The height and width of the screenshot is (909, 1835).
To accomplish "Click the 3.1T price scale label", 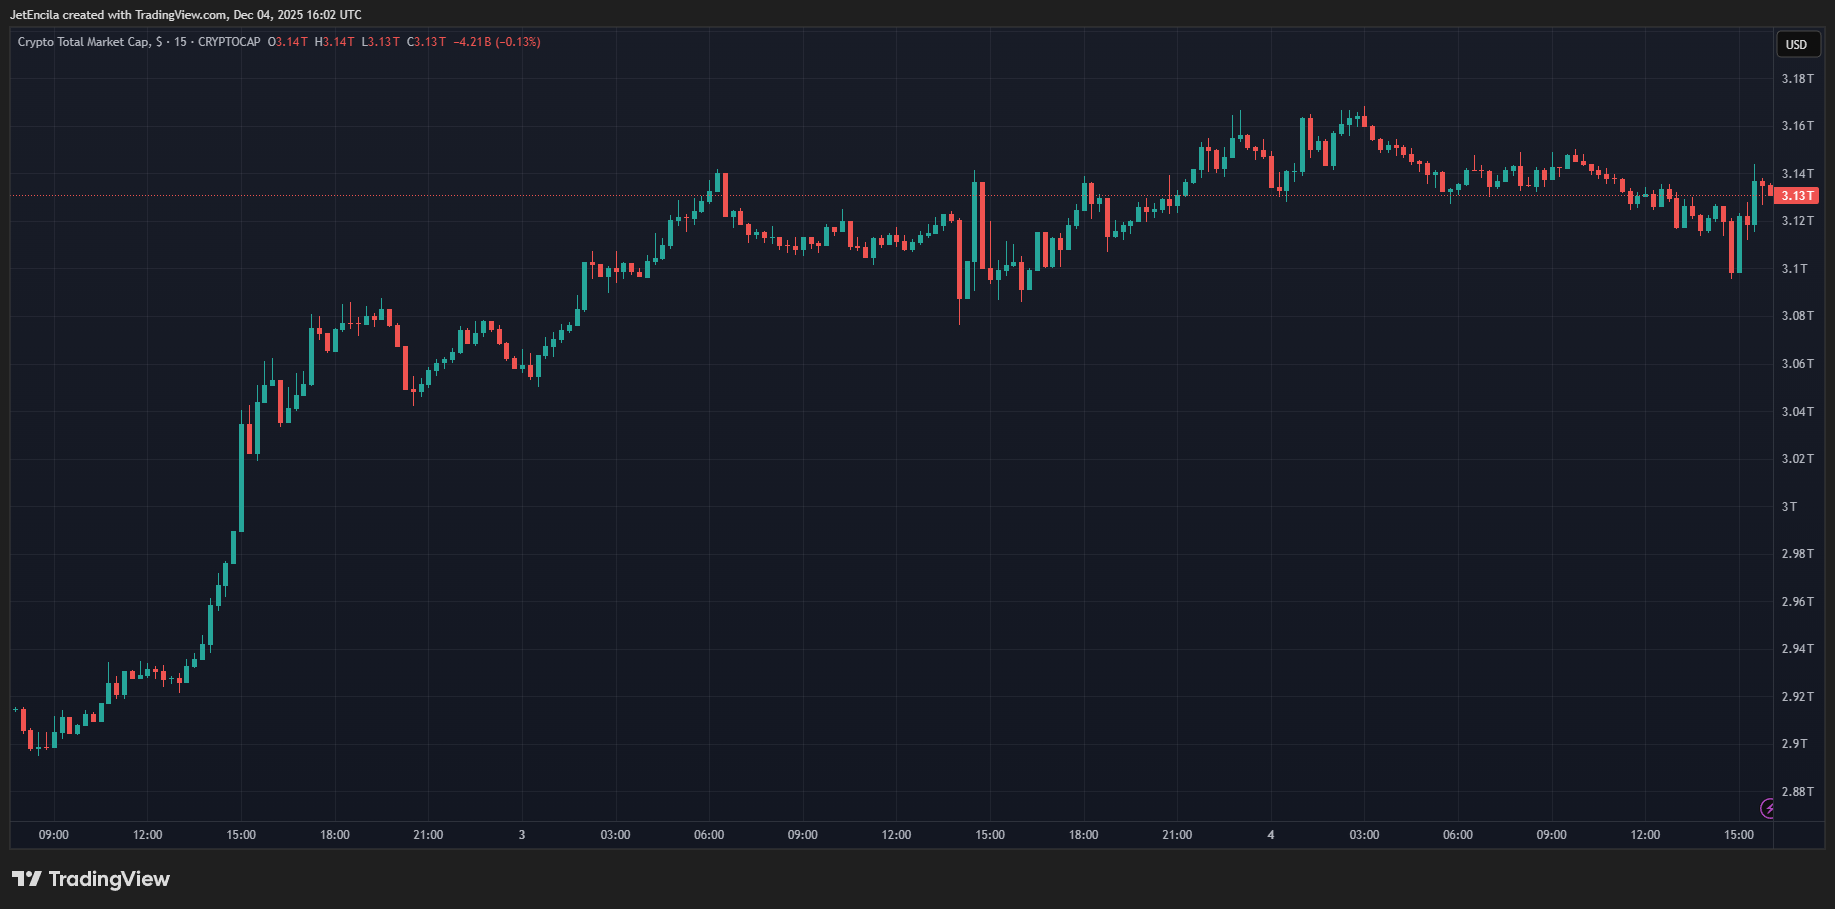I will pos(1794,269).
